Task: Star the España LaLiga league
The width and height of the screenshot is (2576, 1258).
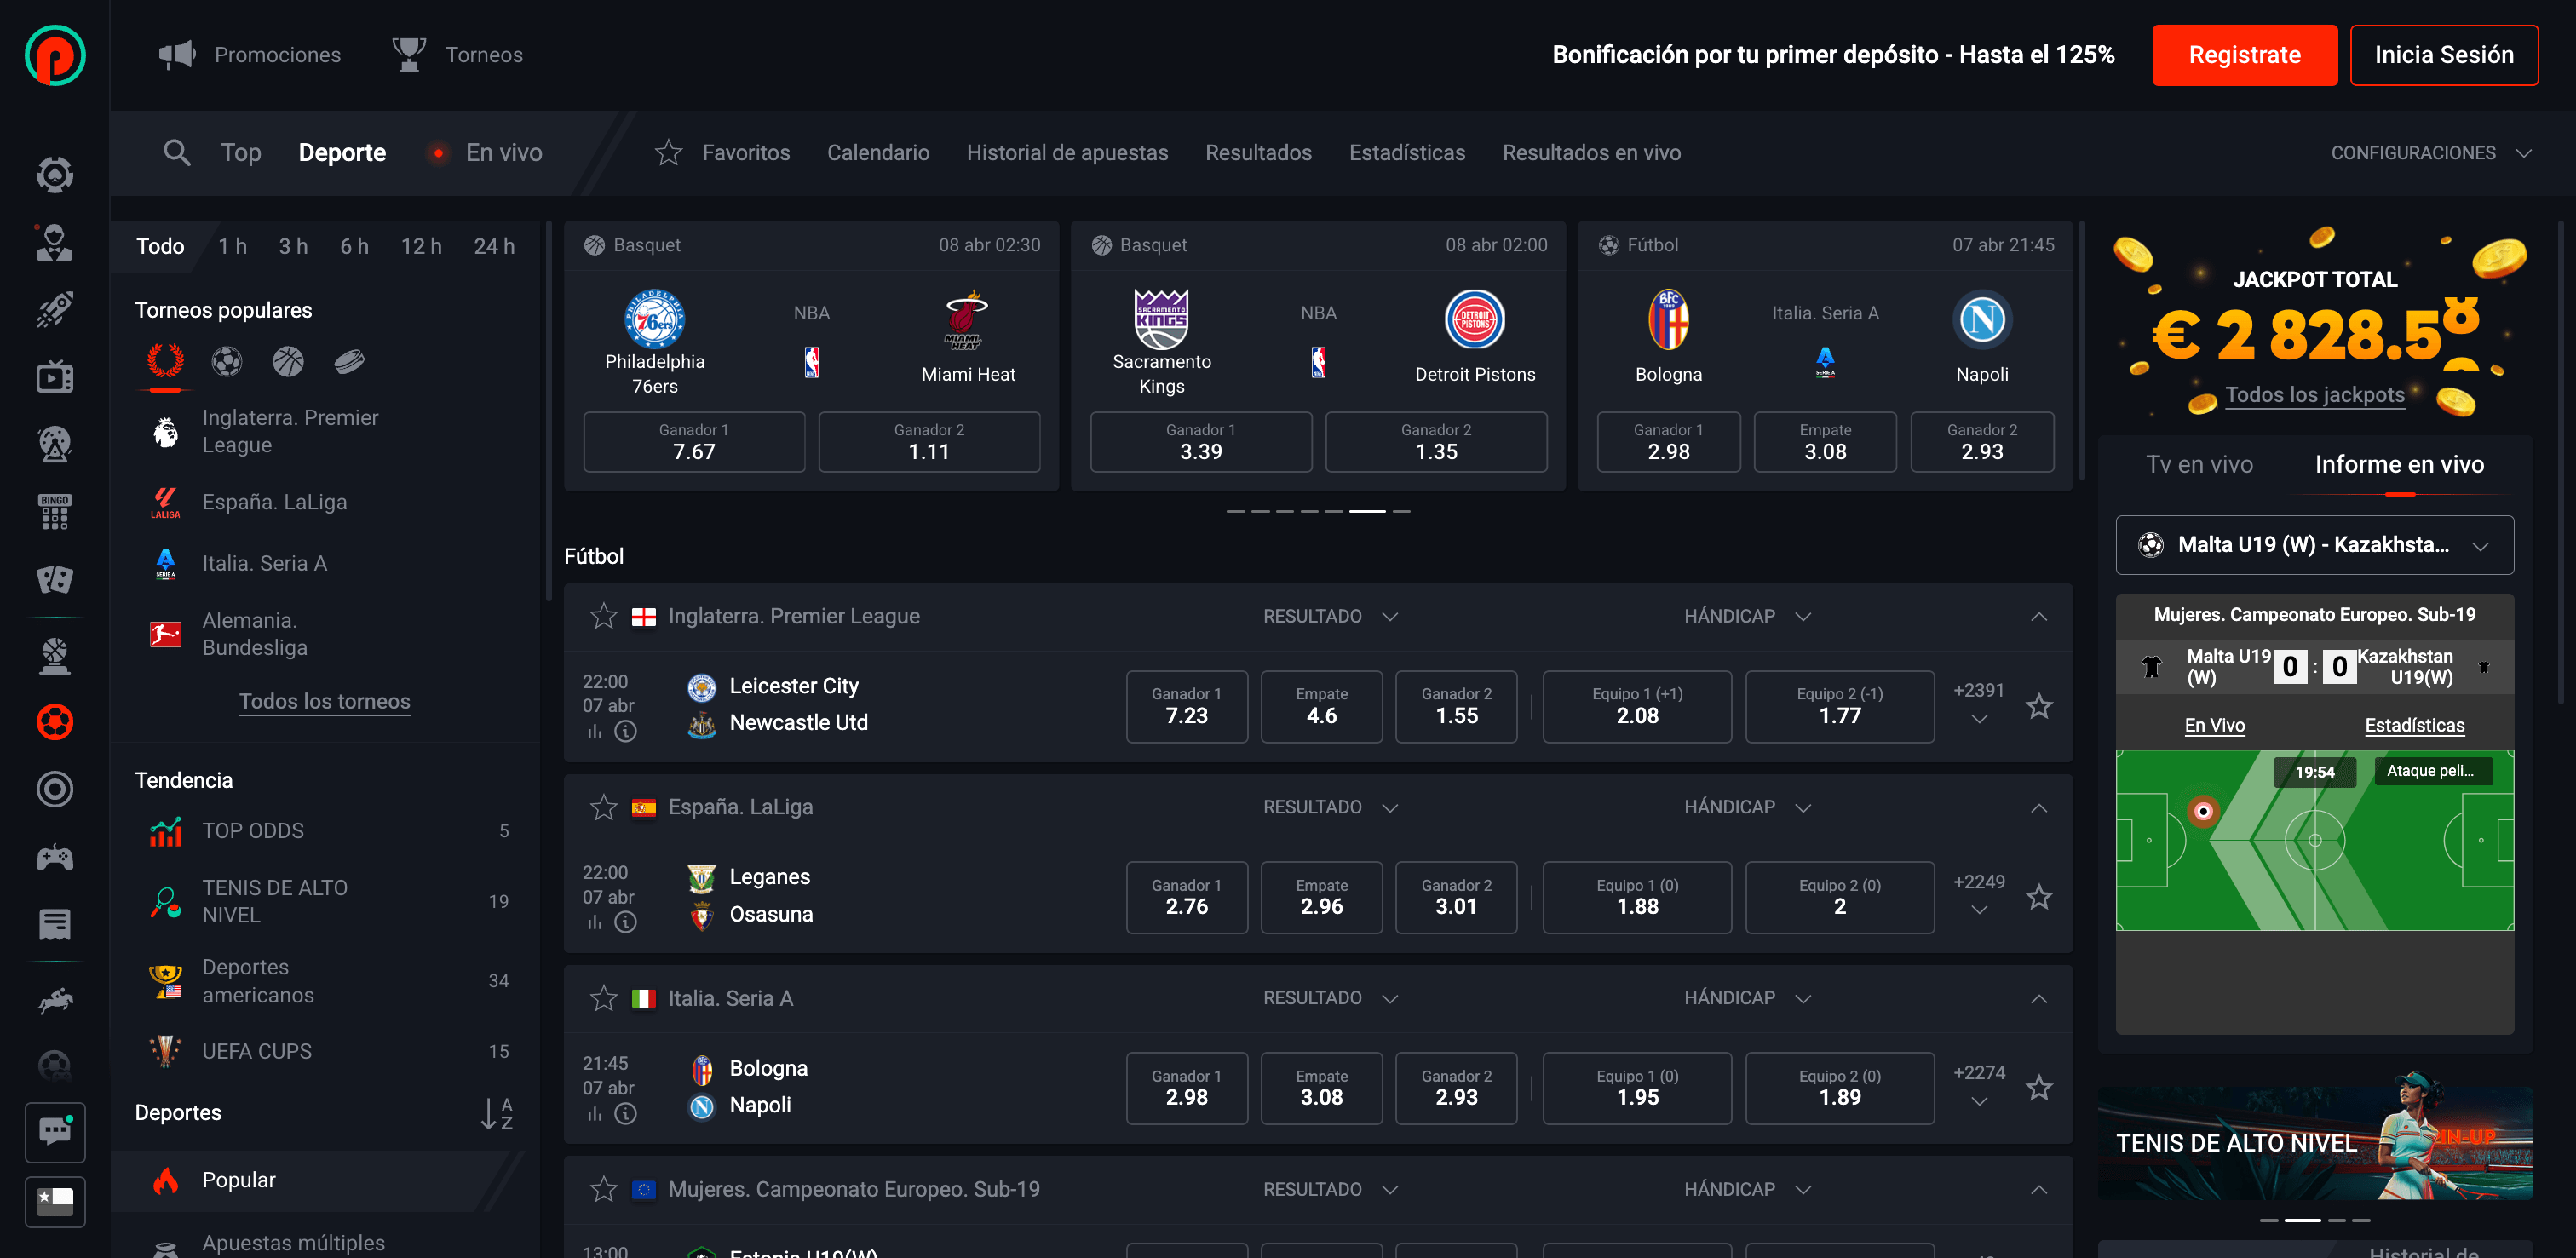Action: point(604,807)
